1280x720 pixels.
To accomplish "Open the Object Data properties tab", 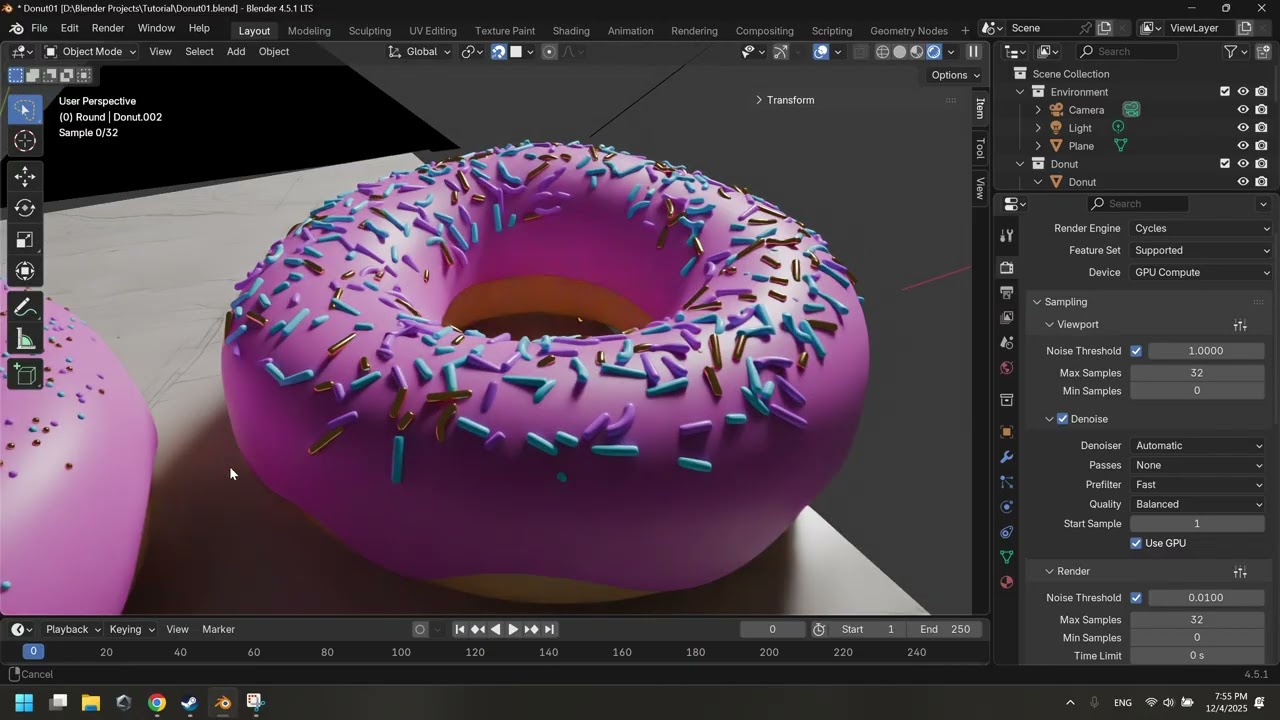I will pos(1007,557).
